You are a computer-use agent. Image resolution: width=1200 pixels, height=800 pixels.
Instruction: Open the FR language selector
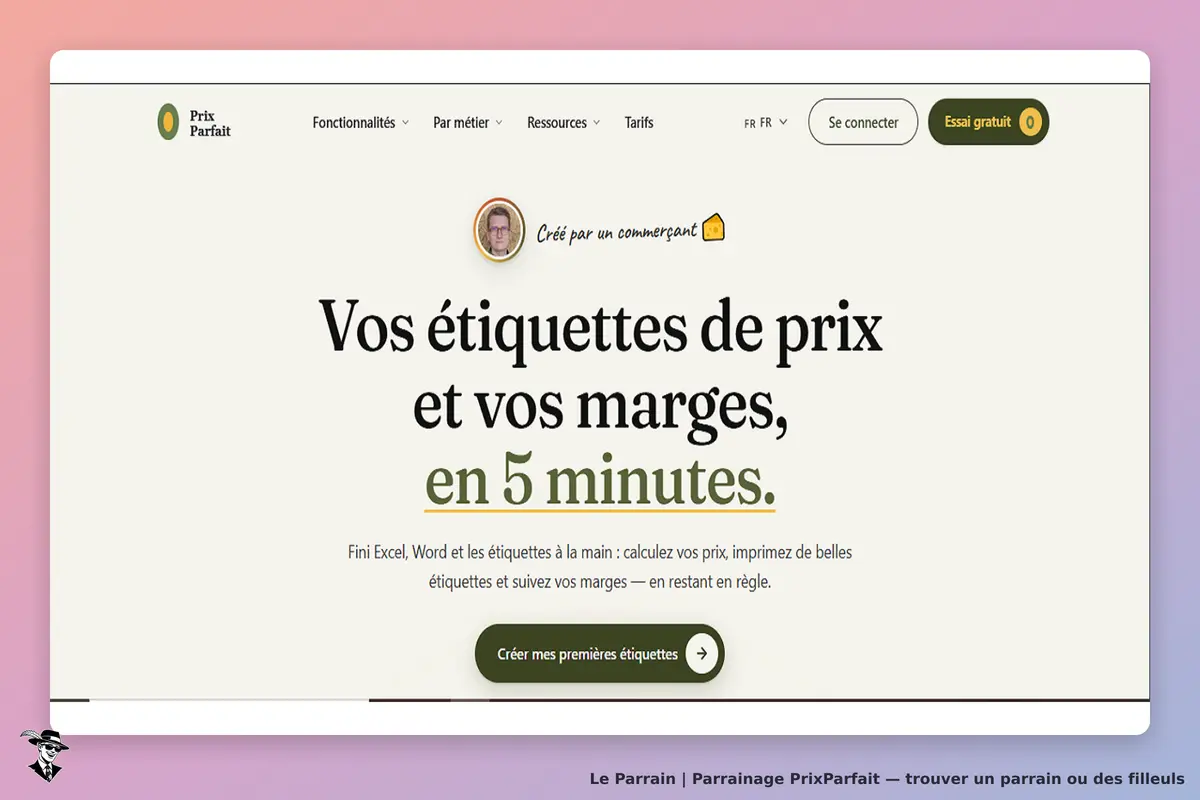click(x=766, y=122)
